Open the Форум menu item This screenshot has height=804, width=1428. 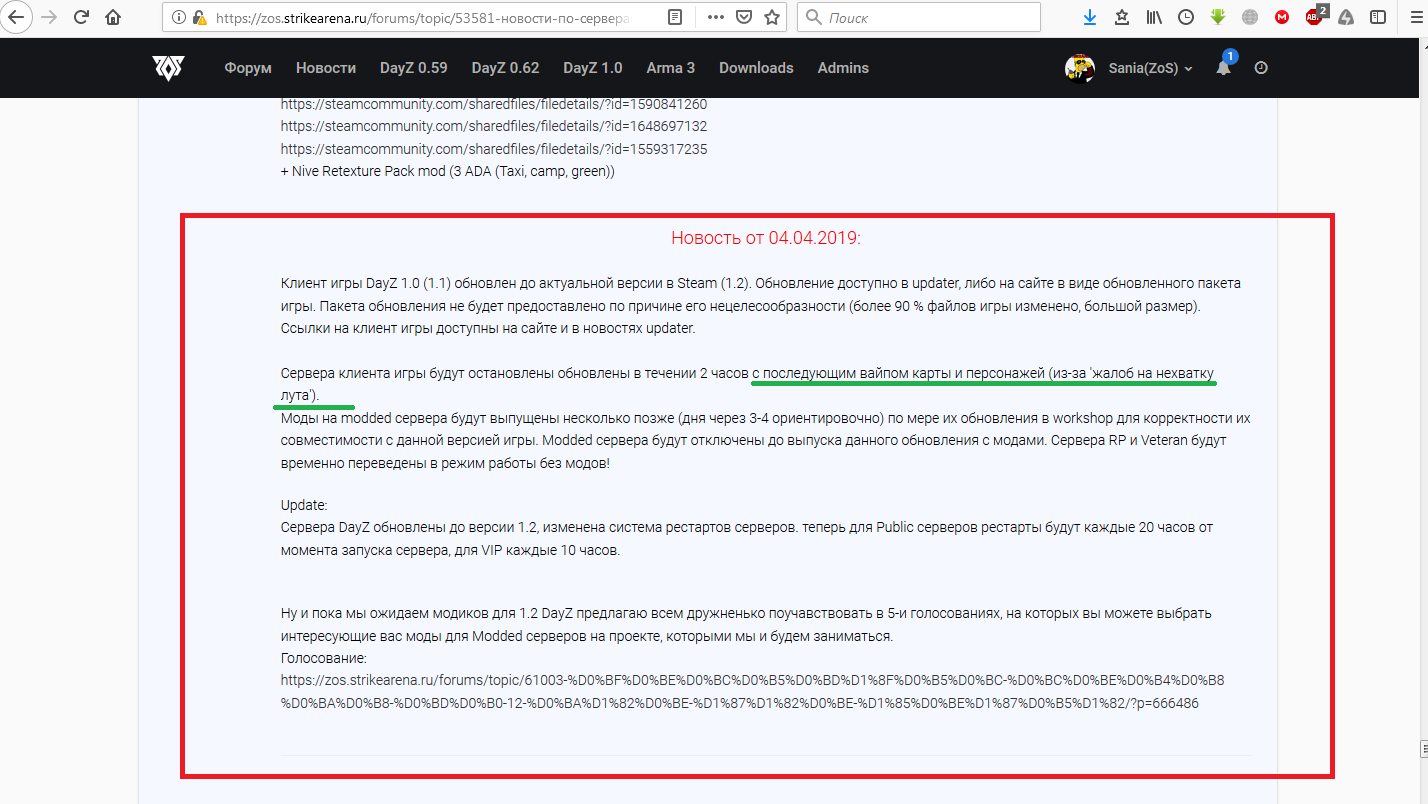(248, 68)
